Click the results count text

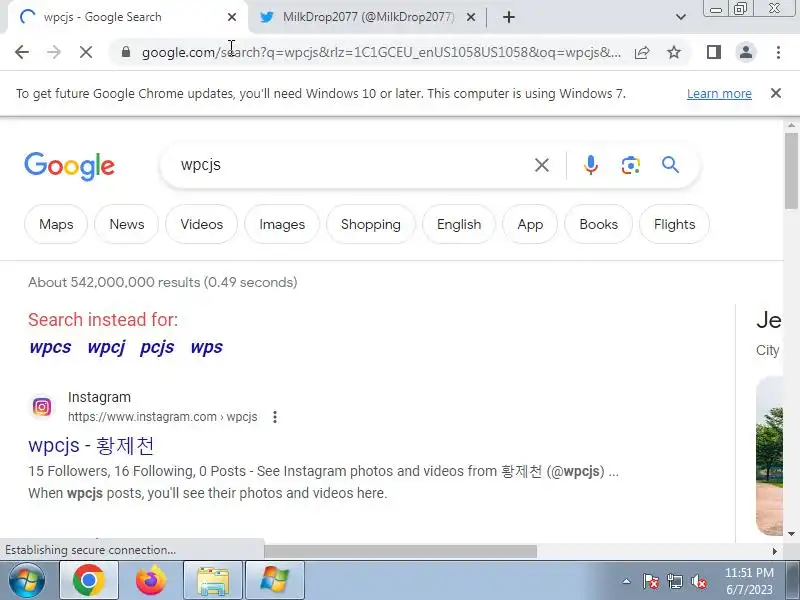click(x=163, y=282)
